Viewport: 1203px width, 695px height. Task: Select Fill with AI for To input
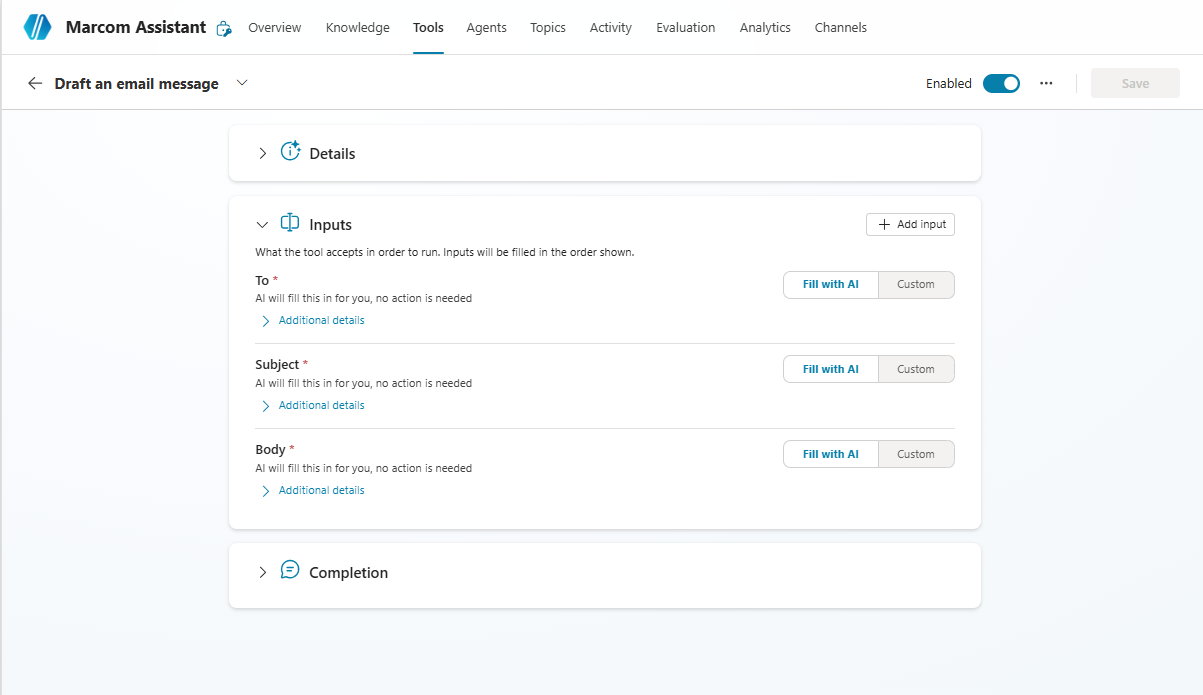(x=830, y=284)
